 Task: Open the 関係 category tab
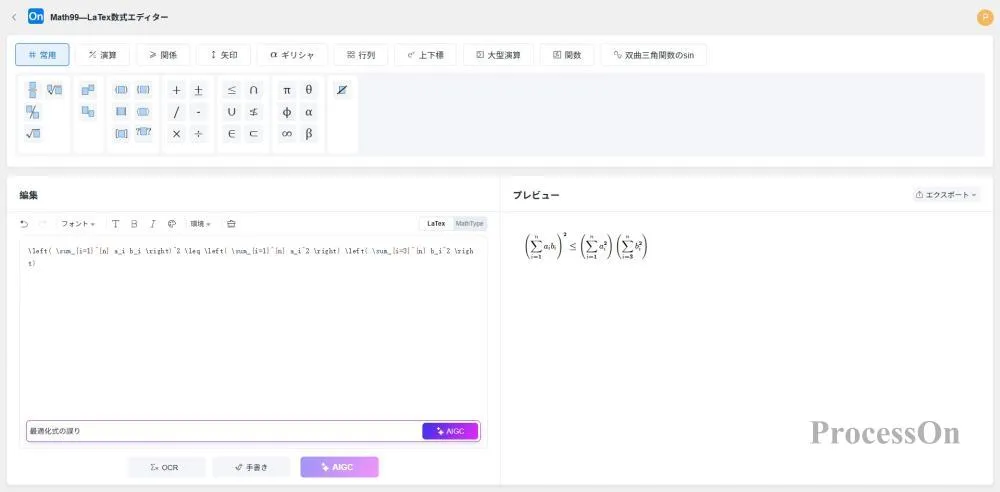(163, 55)
